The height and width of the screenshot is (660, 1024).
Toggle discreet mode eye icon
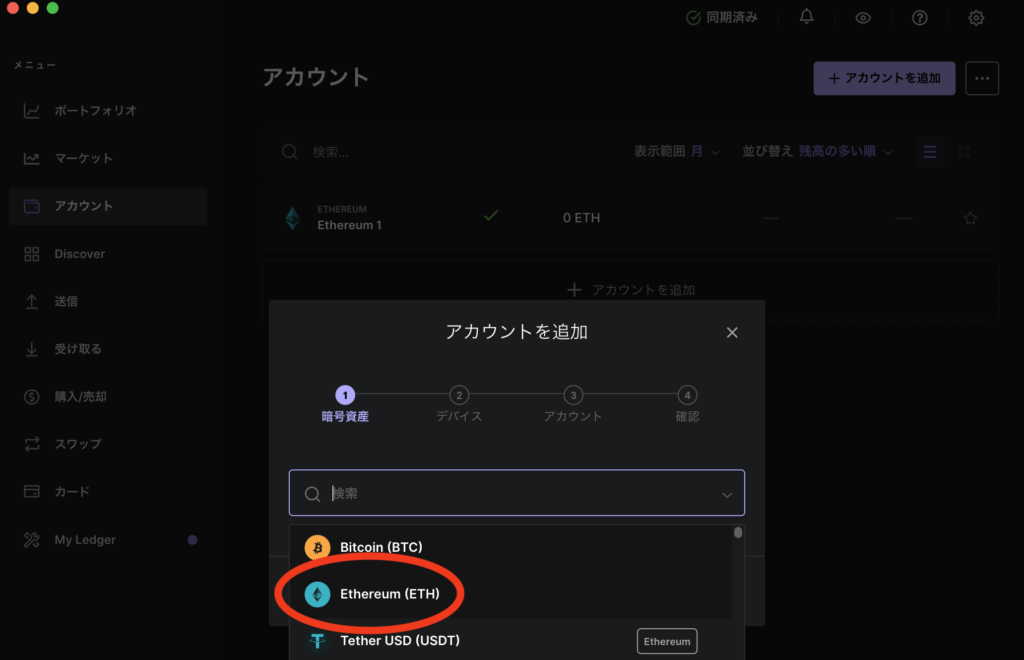[863, 18]
